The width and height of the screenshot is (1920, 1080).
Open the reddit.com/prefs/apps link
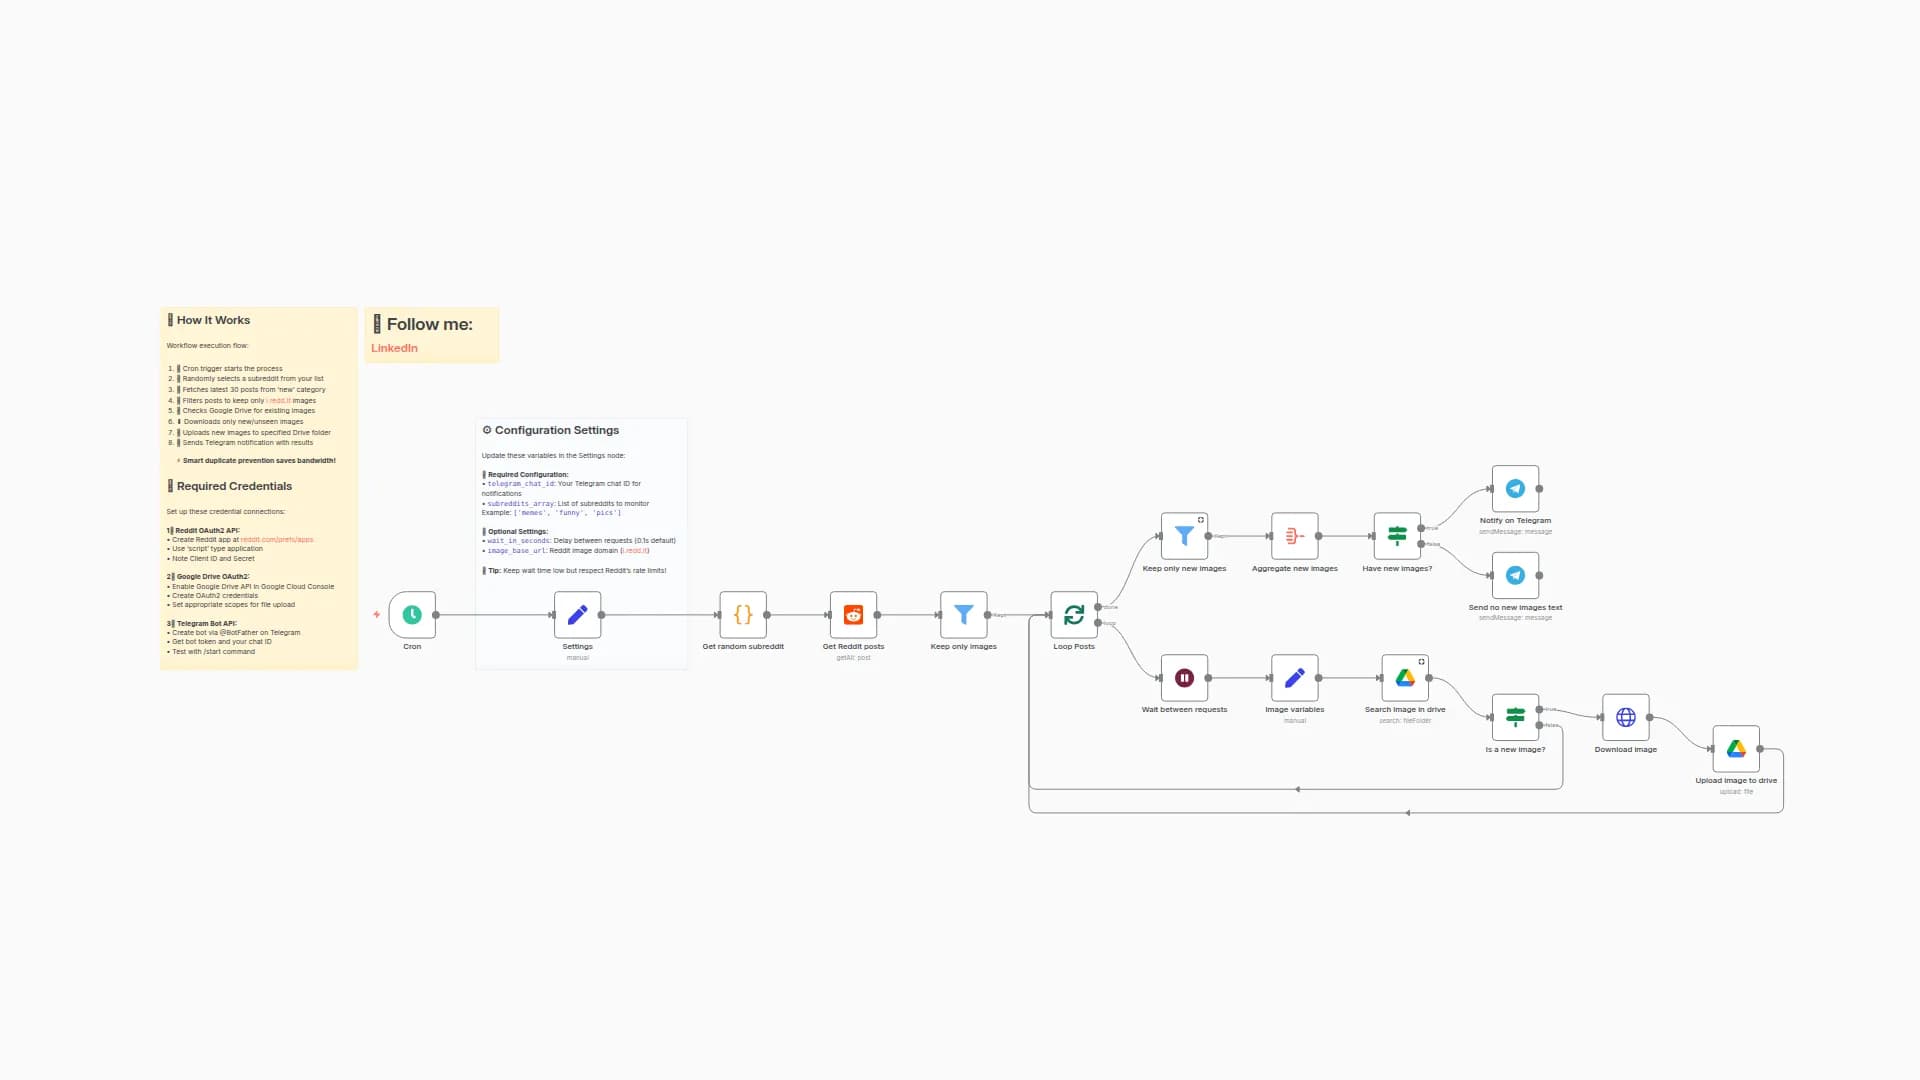coord(277,540)
